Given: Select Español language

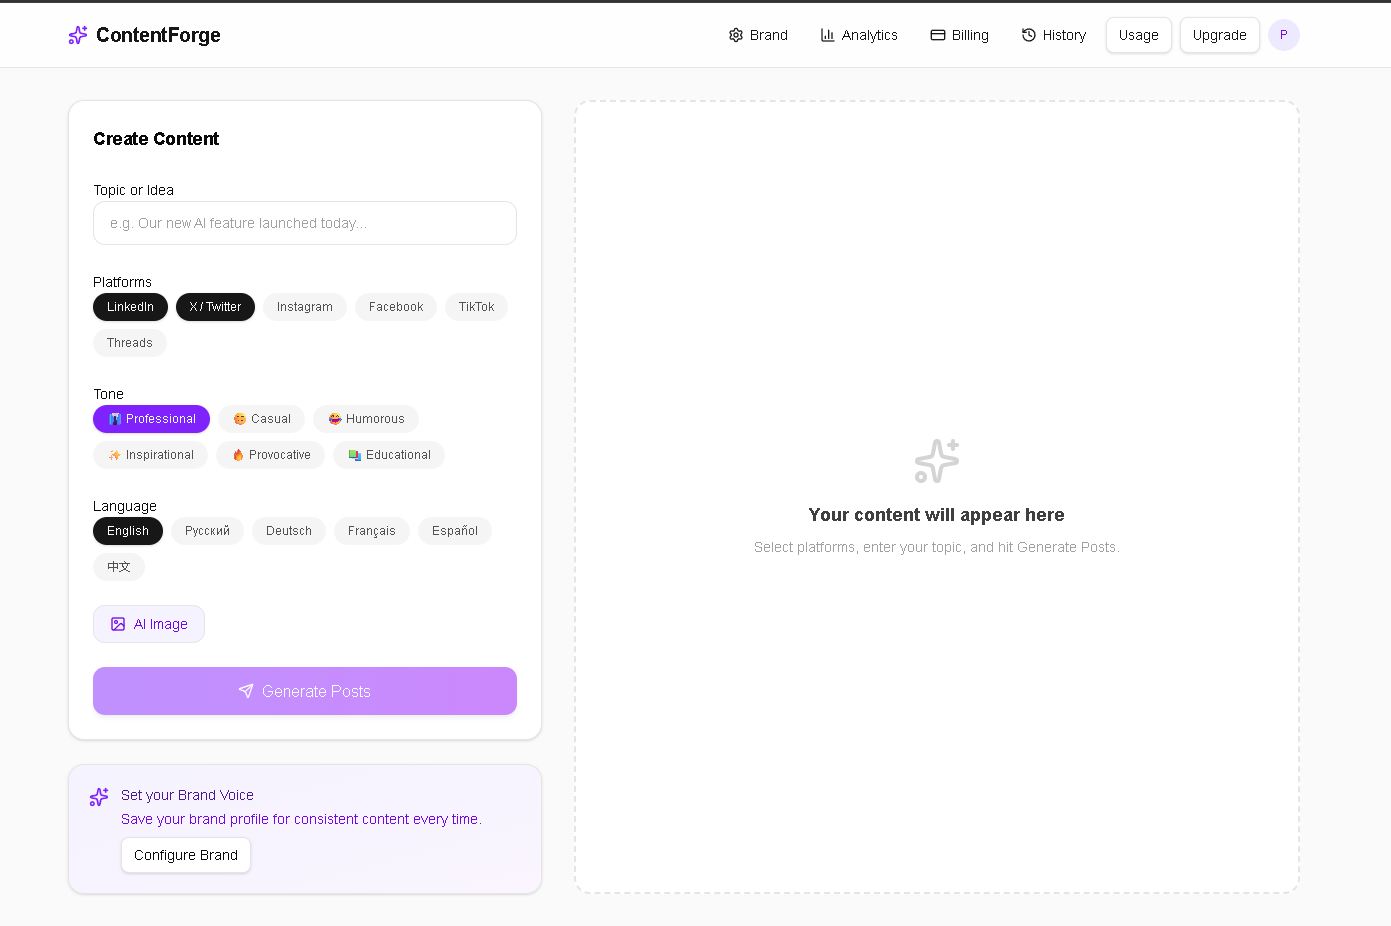Looking at the screenshot, I should [x=455, y=531].
